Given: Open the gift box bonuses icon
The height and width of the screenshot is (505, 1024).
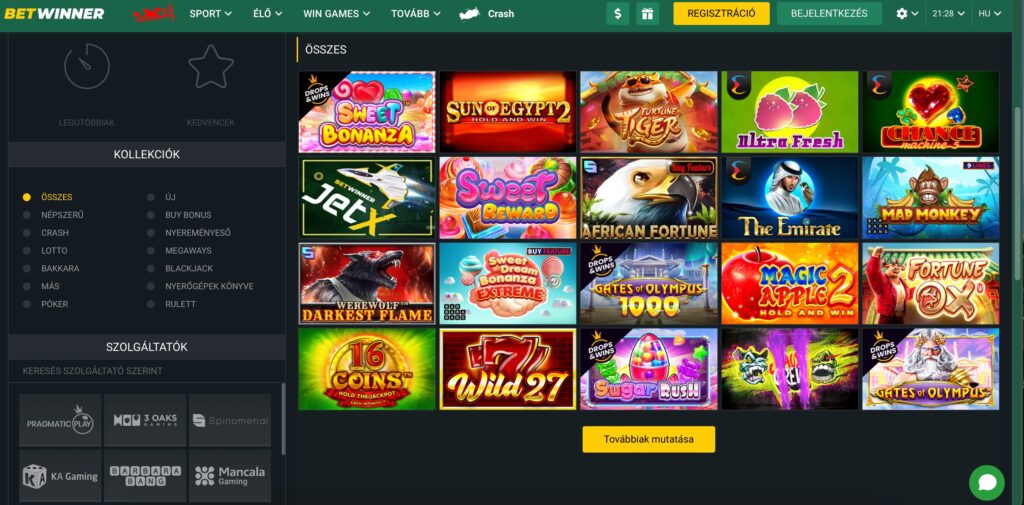Looking at the screenshot, I should 647,13.
